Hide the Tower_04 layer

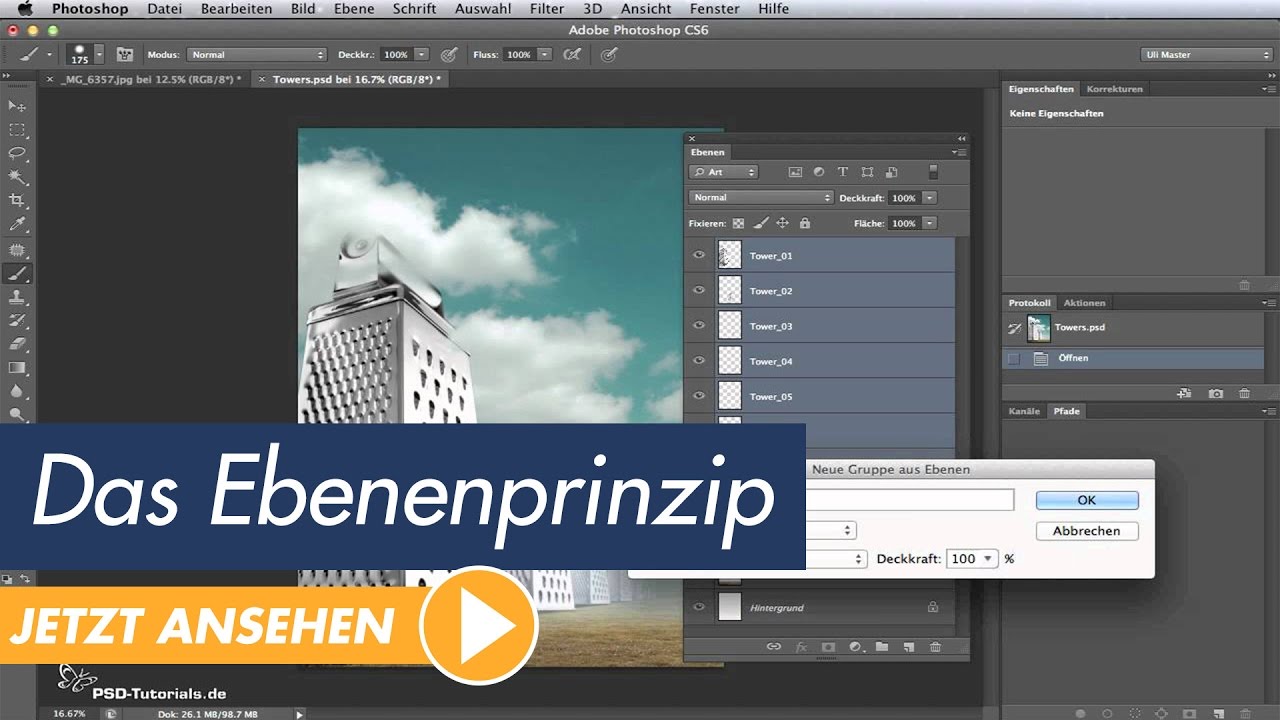click(x=699, y=361)
